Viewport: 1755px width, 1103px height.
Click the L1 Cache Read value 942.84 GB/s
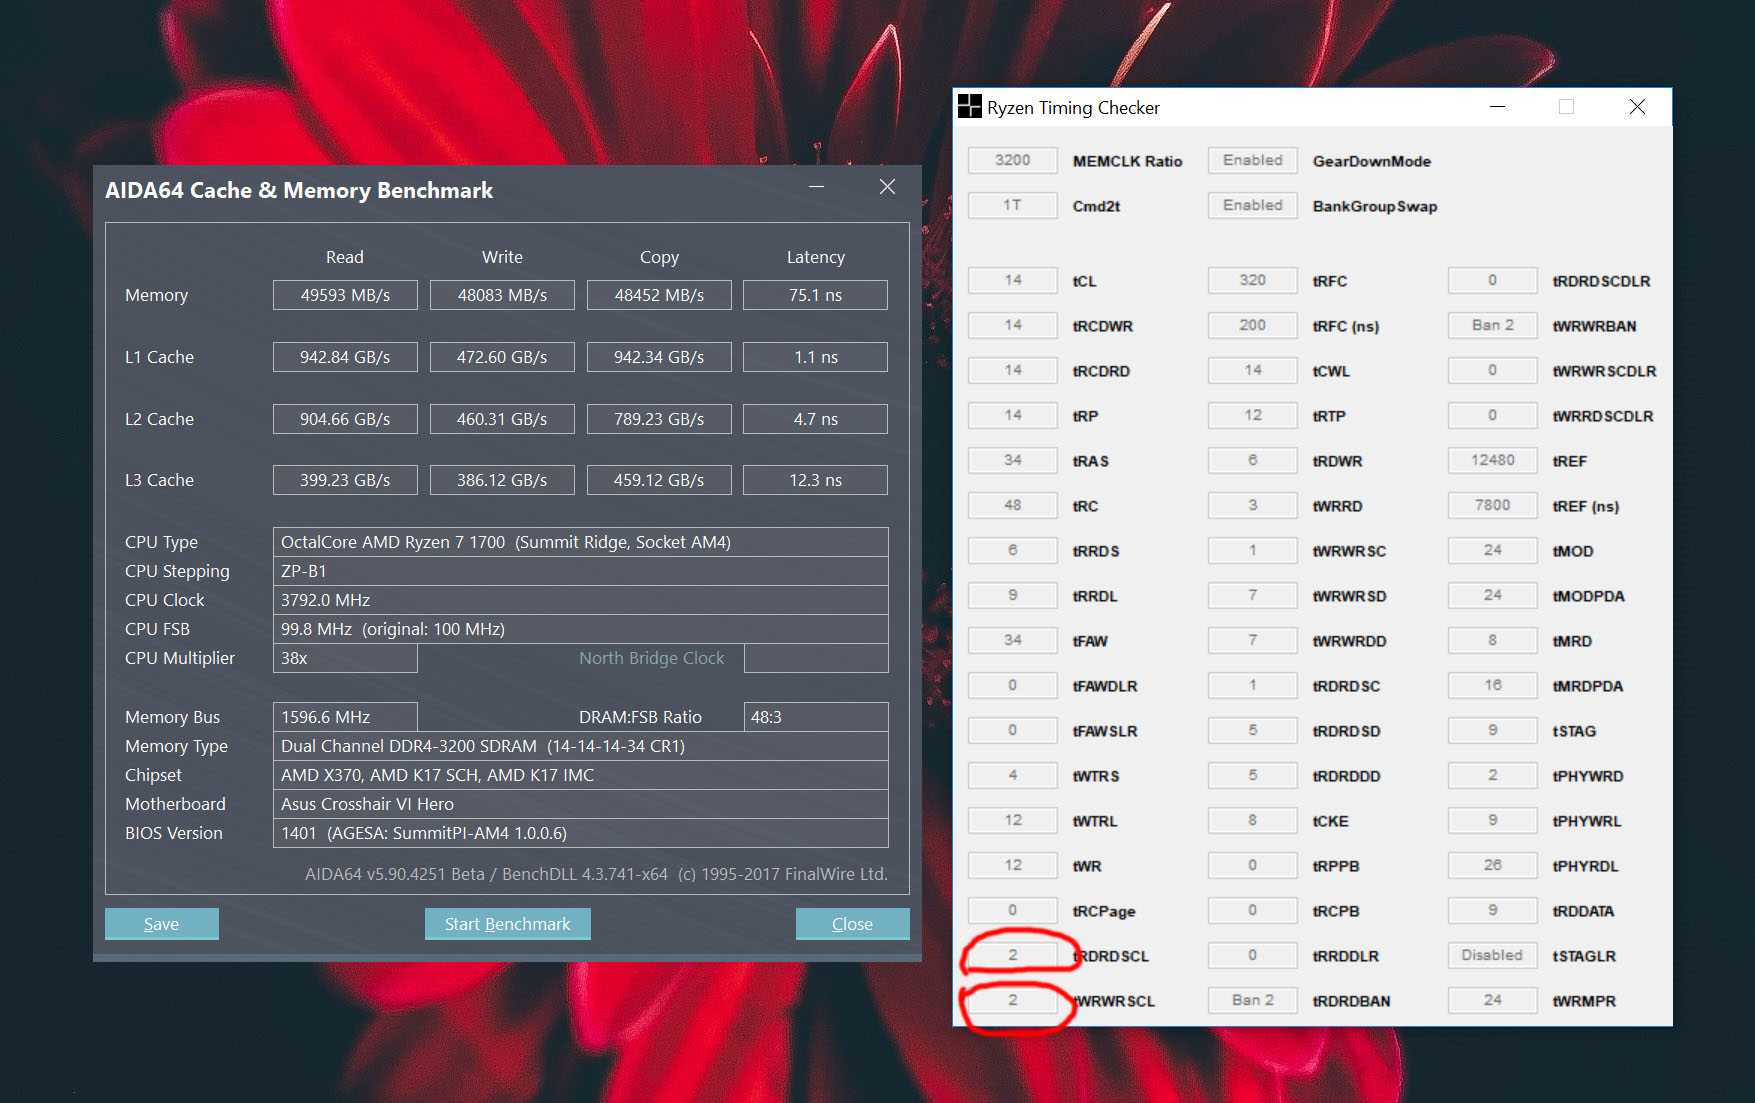345,357
